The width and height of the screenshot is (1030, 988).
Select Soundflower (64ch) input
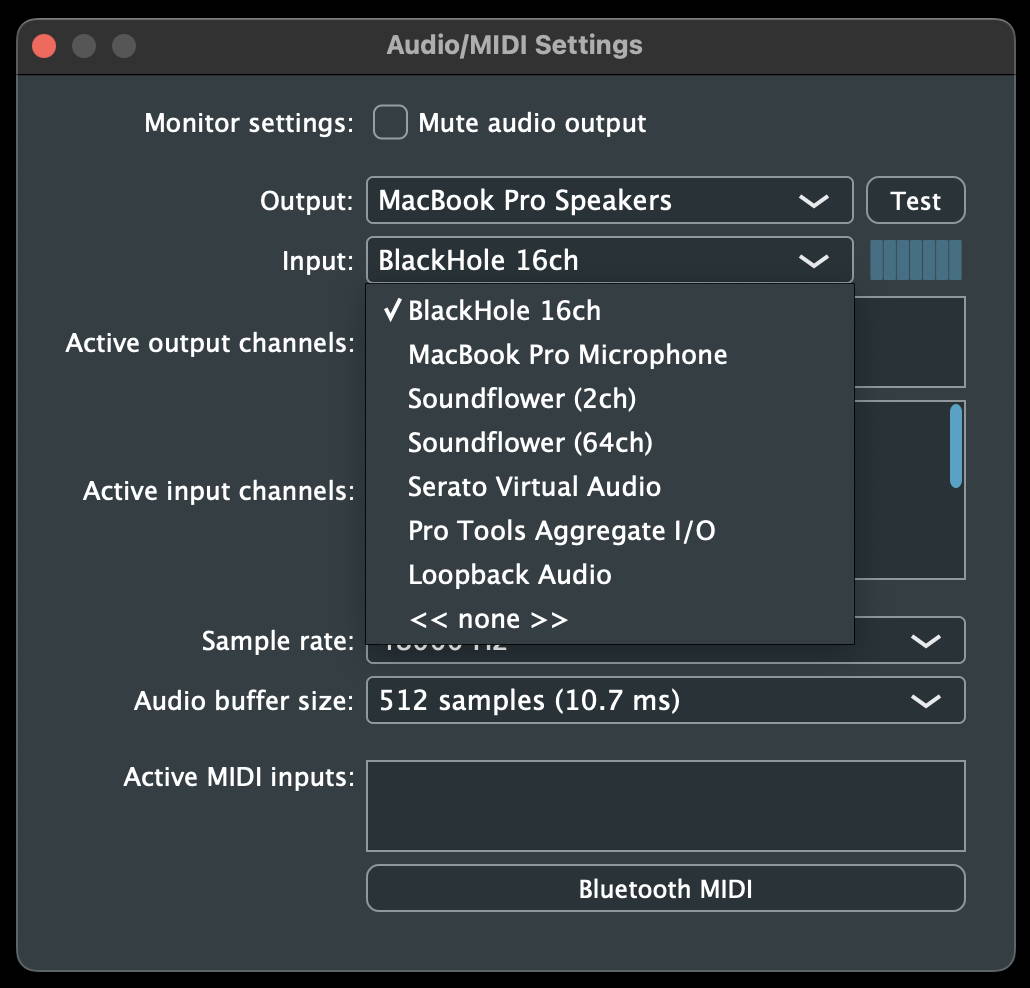610,443
